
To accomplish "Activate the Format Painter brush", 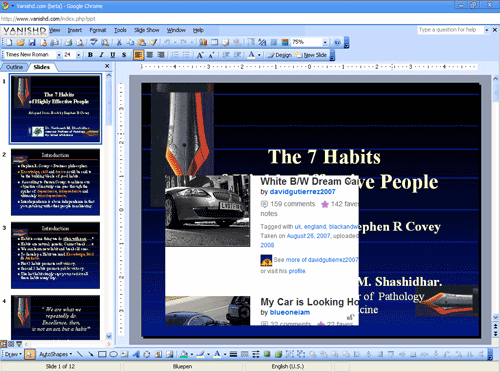I will point(153,42).
